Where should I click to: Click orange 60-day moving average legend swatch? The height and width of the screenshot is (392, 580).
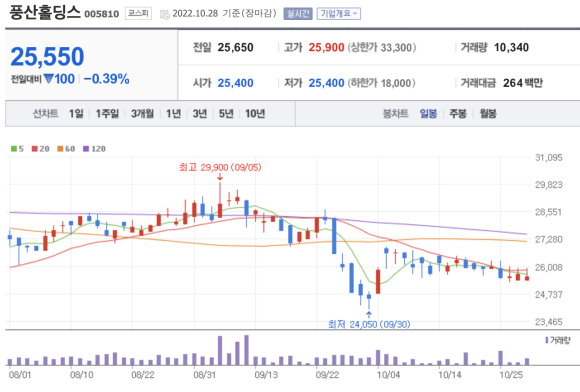point(60,149)
